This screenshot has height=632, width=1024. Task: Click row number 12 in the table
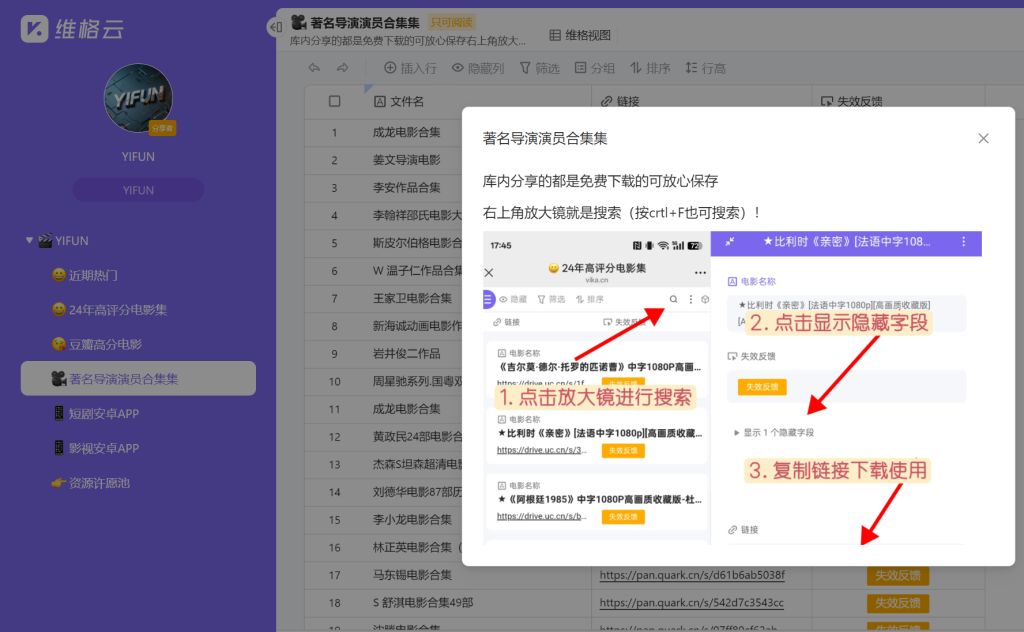click(334, 437)
